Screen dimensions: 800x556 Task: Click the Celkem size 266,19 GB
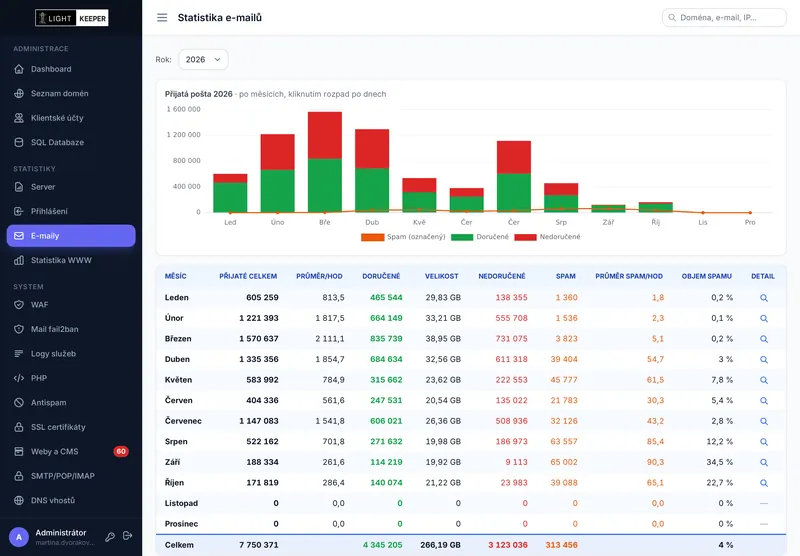(440, 545)
